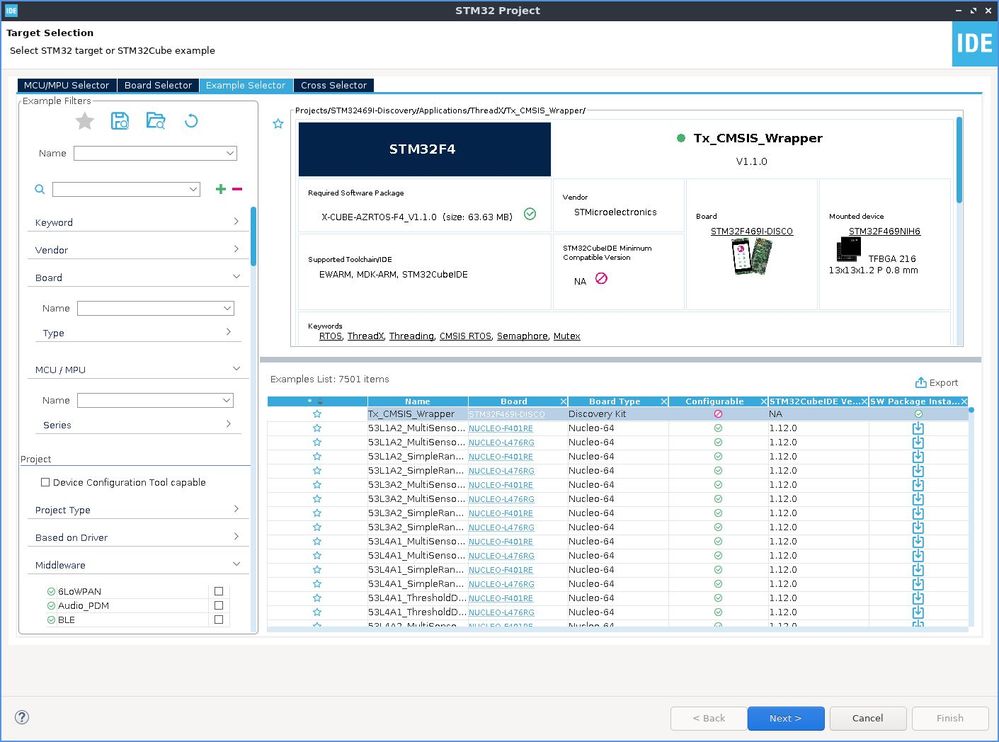
Task: Sort by the Name column header
Action: click(417, 401)
